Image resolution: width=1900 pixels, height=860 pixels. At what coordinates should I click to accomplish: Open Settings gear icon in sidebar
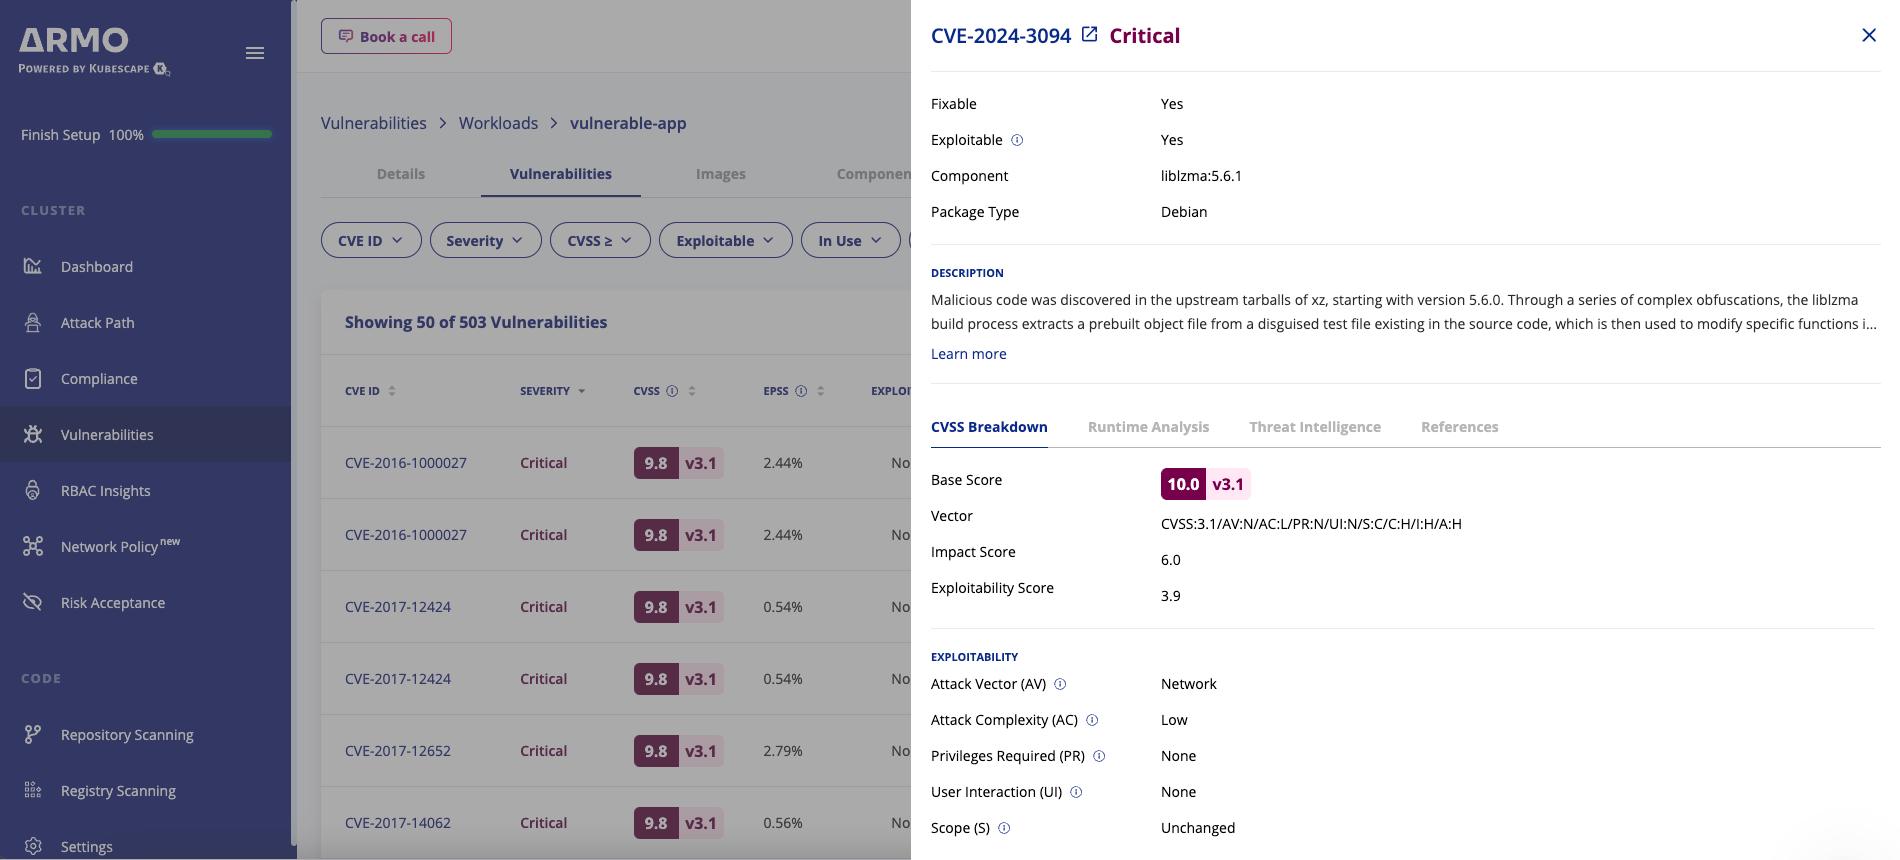tap(33, 846)
